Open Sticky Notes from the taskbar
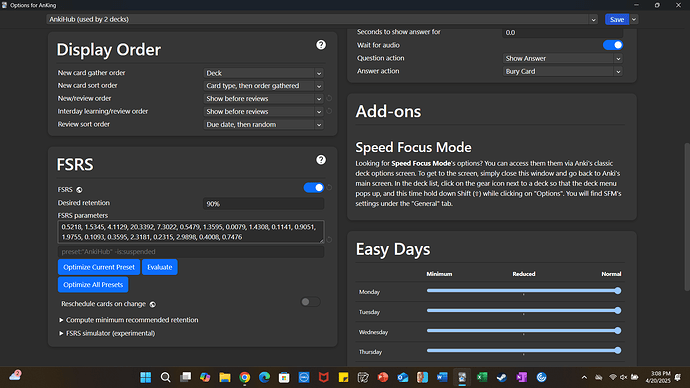The image size is (690, 388). coord(344,377)
